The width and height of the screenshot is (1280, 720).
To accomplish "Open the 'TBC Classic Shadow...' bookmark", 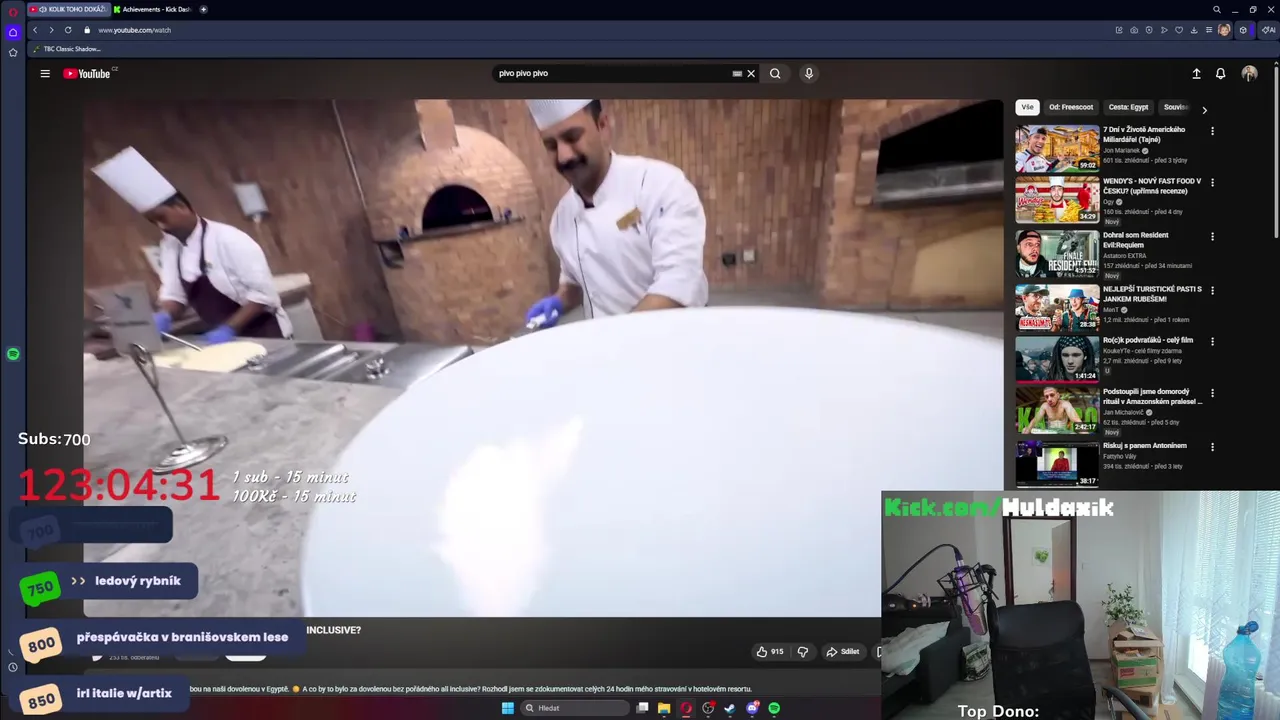I will point(67,49).
